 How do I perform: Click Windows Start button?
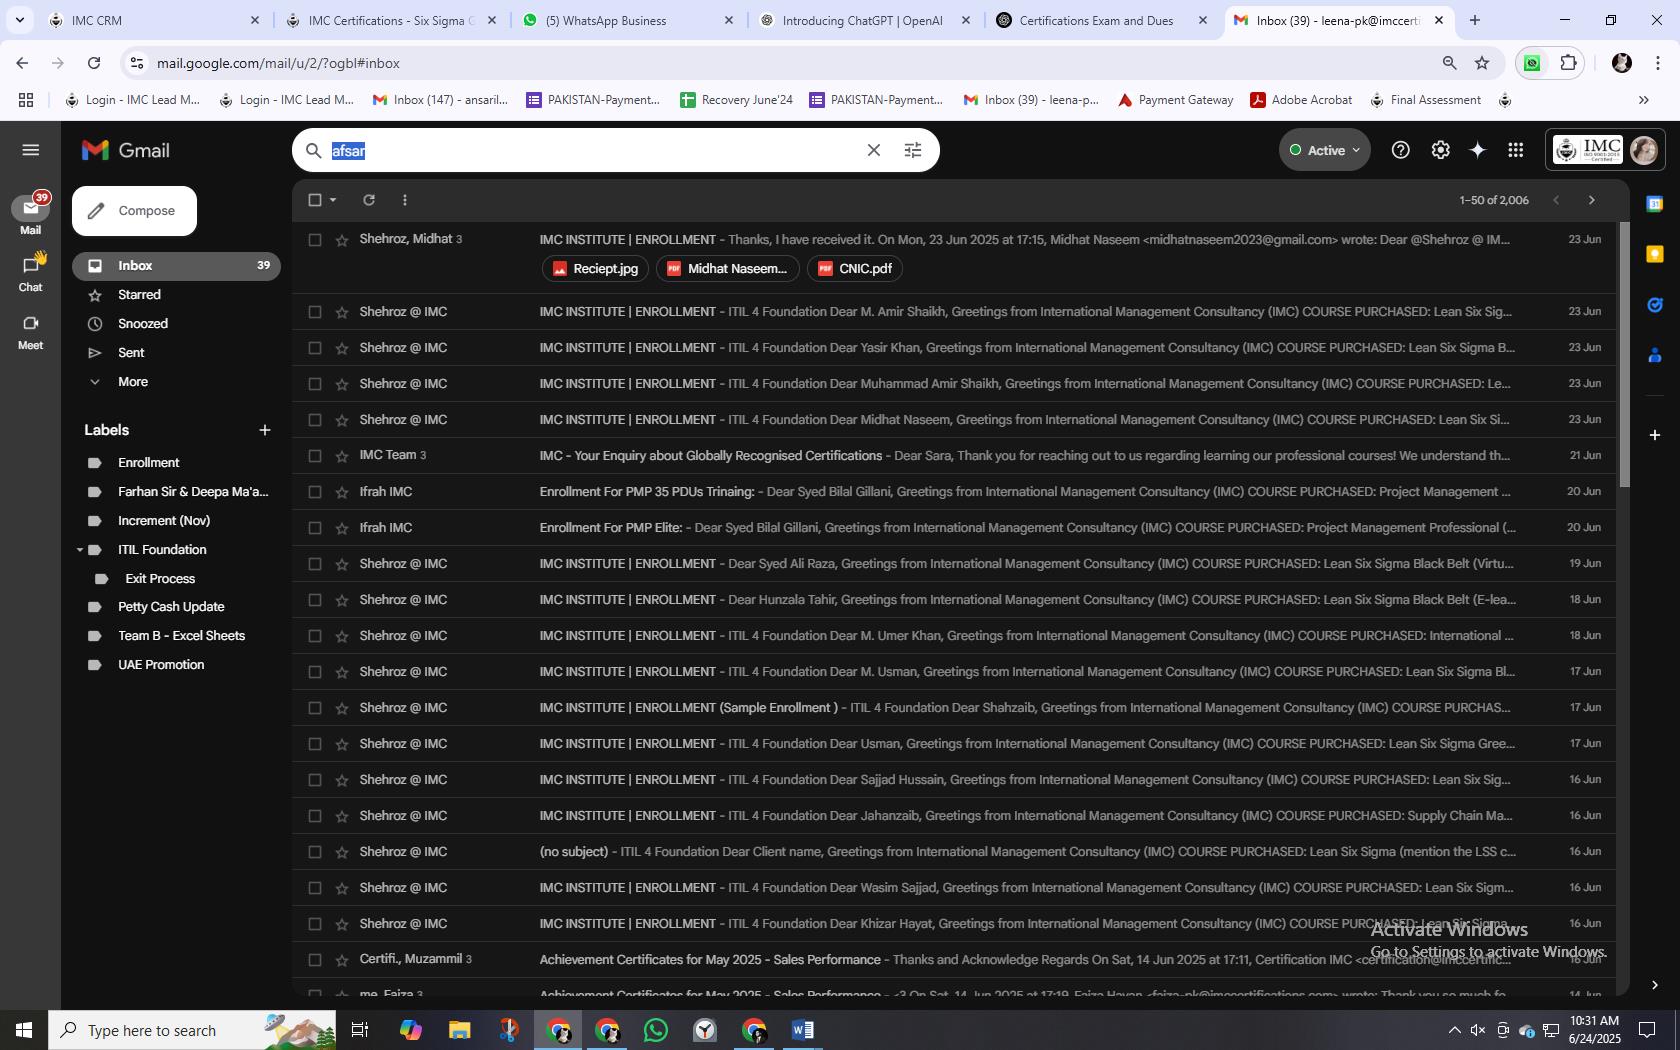24,1030
